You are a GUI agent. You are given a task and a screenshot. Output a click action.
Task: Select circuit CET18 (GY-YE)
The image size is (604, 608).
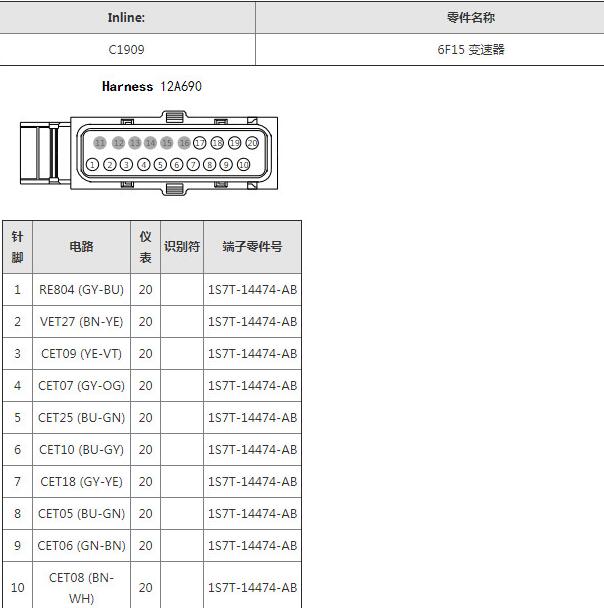[81, 482]
